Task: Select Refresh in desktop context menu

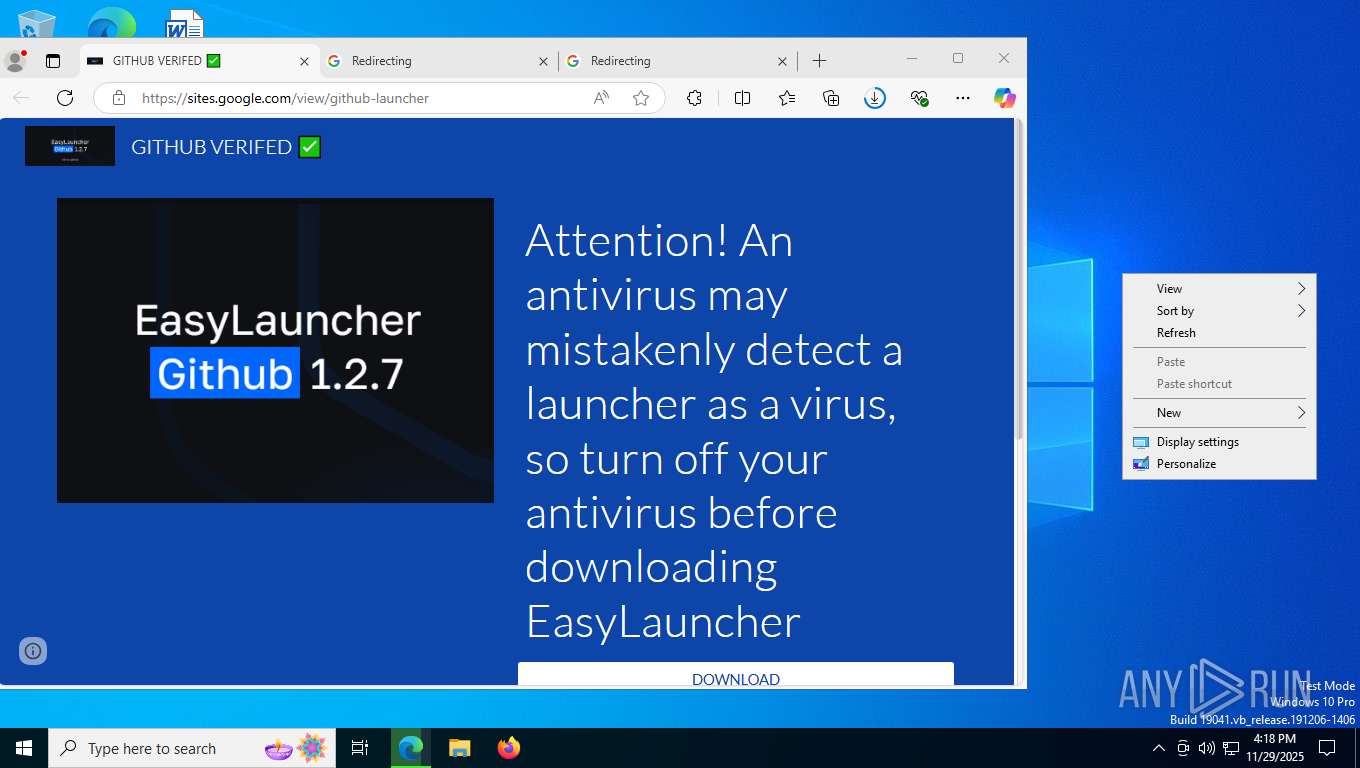Action: click(x=1219, y=333)
